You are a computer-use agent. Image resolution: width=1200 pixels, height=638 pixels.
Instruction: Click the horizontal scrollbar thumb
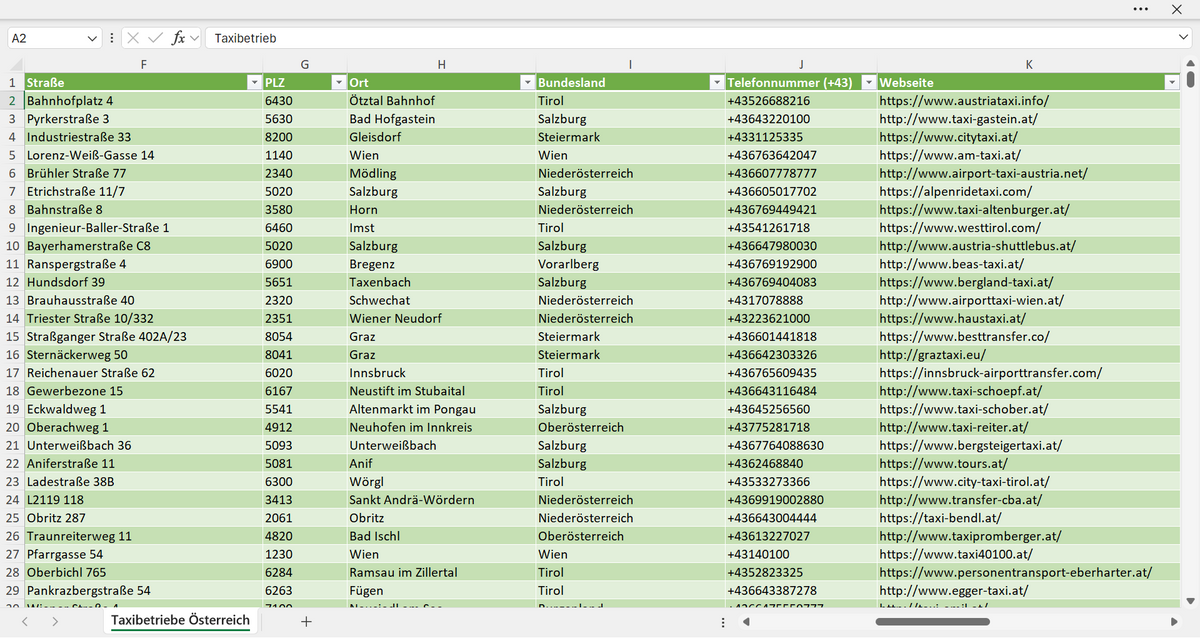(932, 622)
